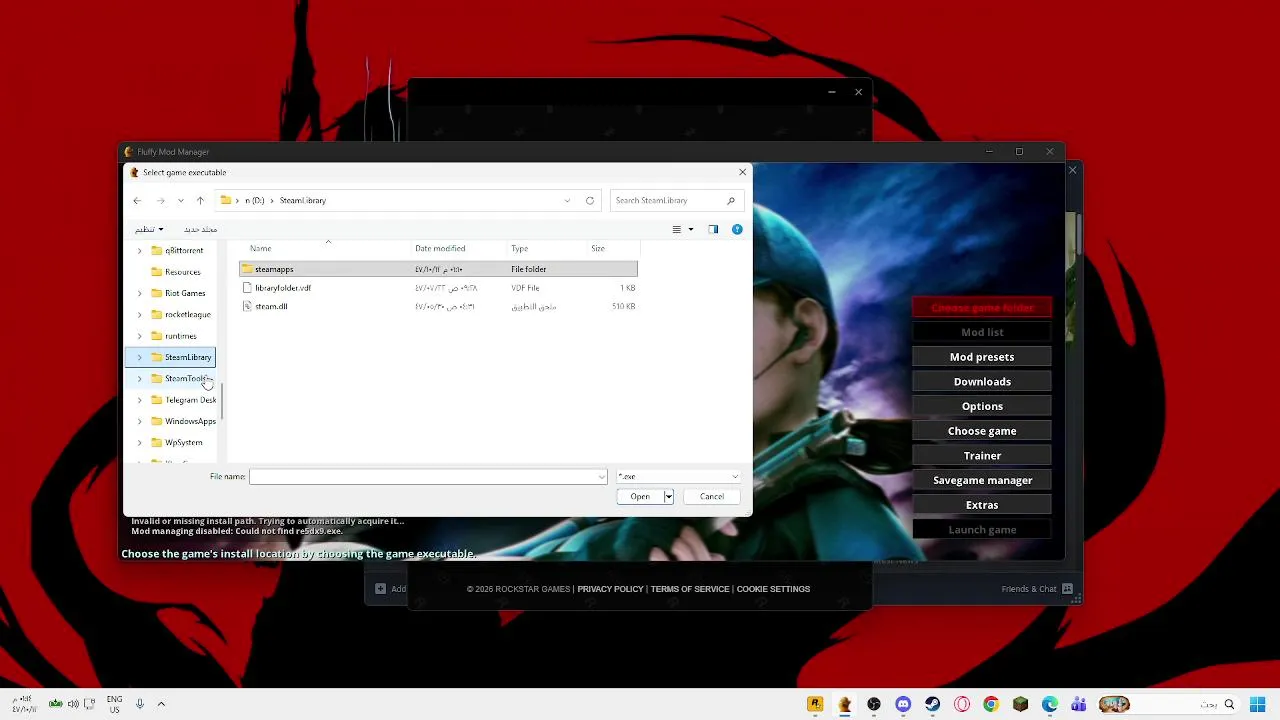Open the Savegame manager
Viewport: 1280px width, 720px height.
click(x=982, y=481)
